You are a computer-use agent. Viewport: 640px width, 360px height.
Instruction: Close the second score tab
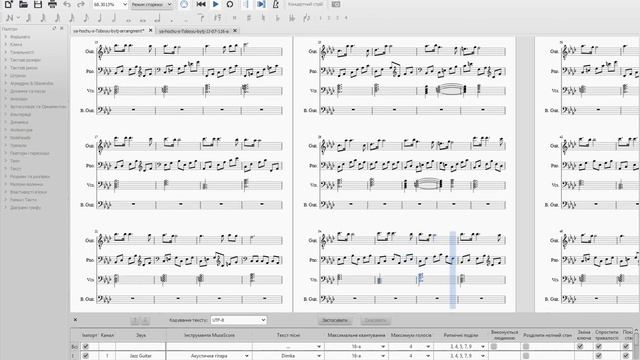pos(235,31)
